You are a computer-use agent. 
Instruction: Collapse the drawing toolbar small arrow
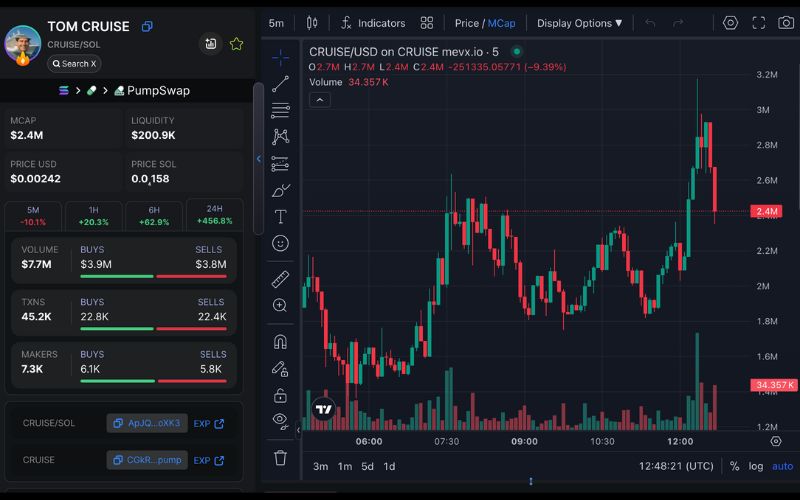click(x=298, y=430)
